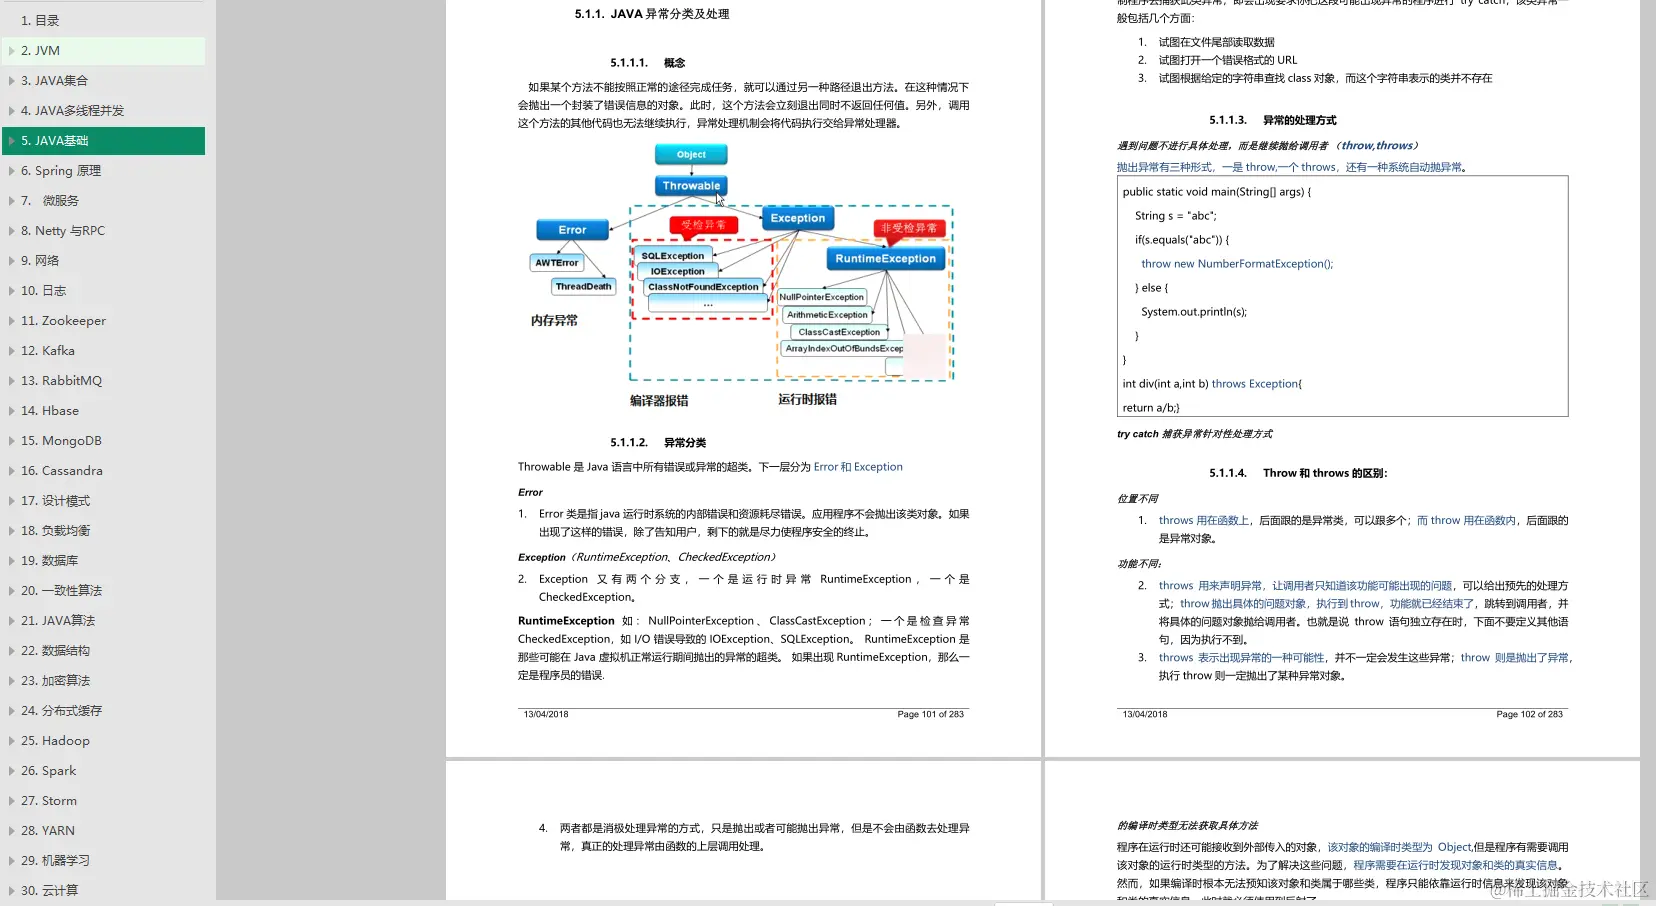Open the '26. Spark' bookmark
1656x906 pixels.
[x=49, y=770]
